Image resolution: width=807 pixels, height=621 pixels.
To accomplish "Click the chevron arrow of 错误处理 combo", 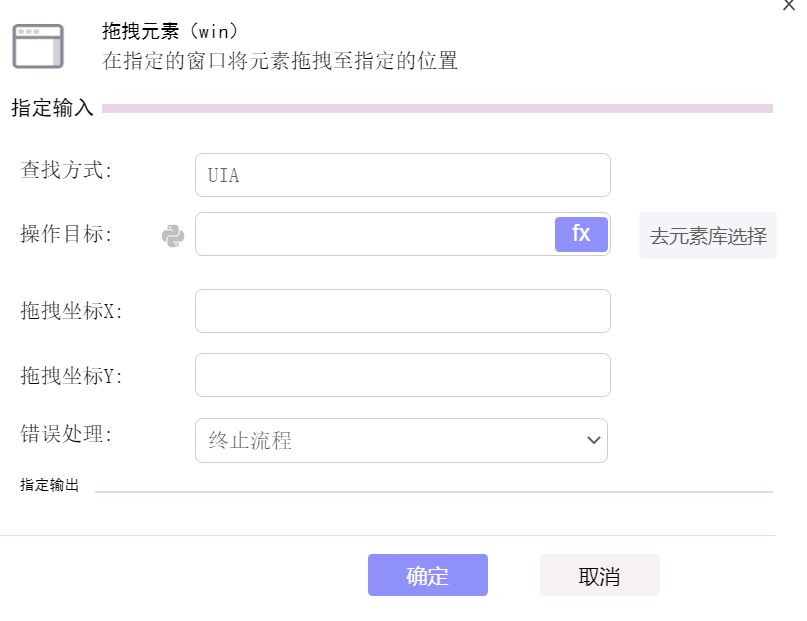I will point(593,440).
